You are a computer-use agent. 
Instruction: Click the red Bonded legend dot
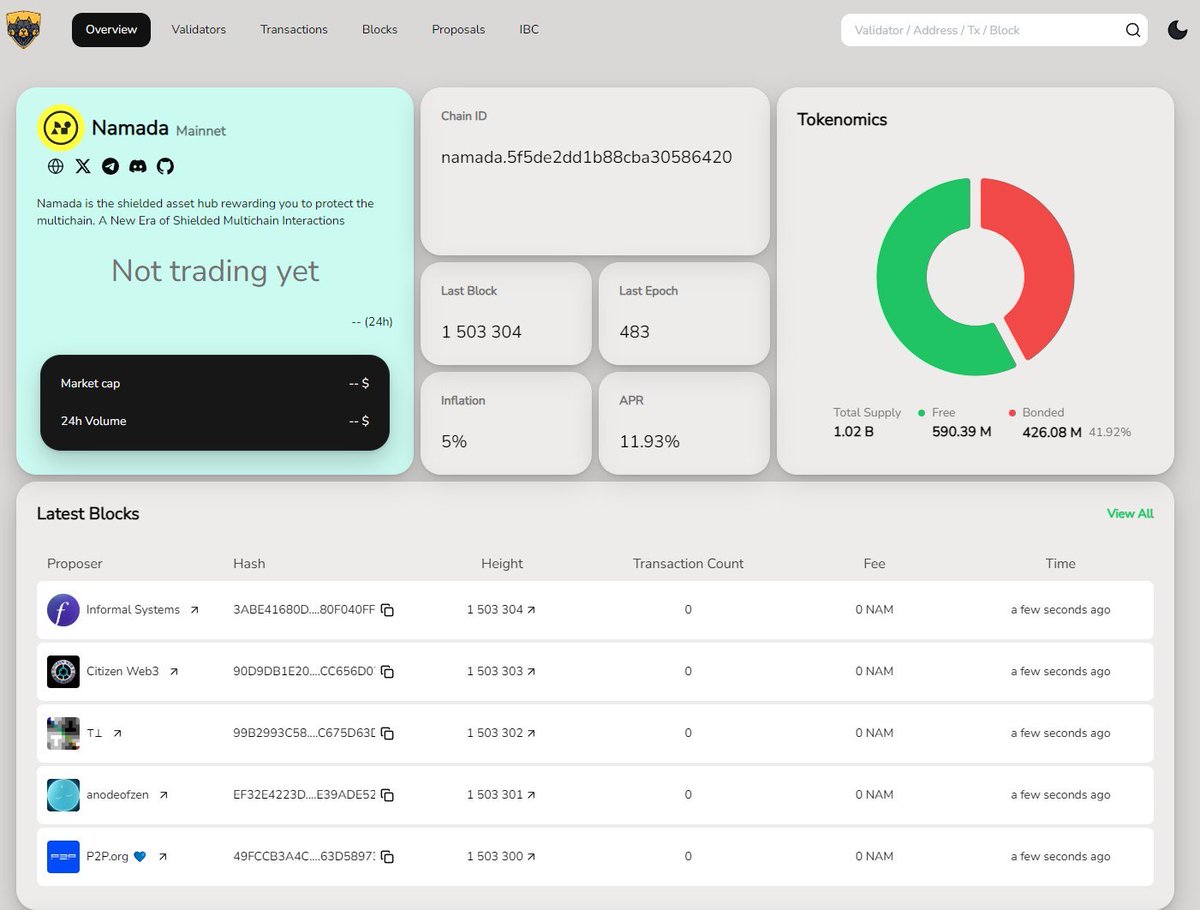pos(1012,413)
